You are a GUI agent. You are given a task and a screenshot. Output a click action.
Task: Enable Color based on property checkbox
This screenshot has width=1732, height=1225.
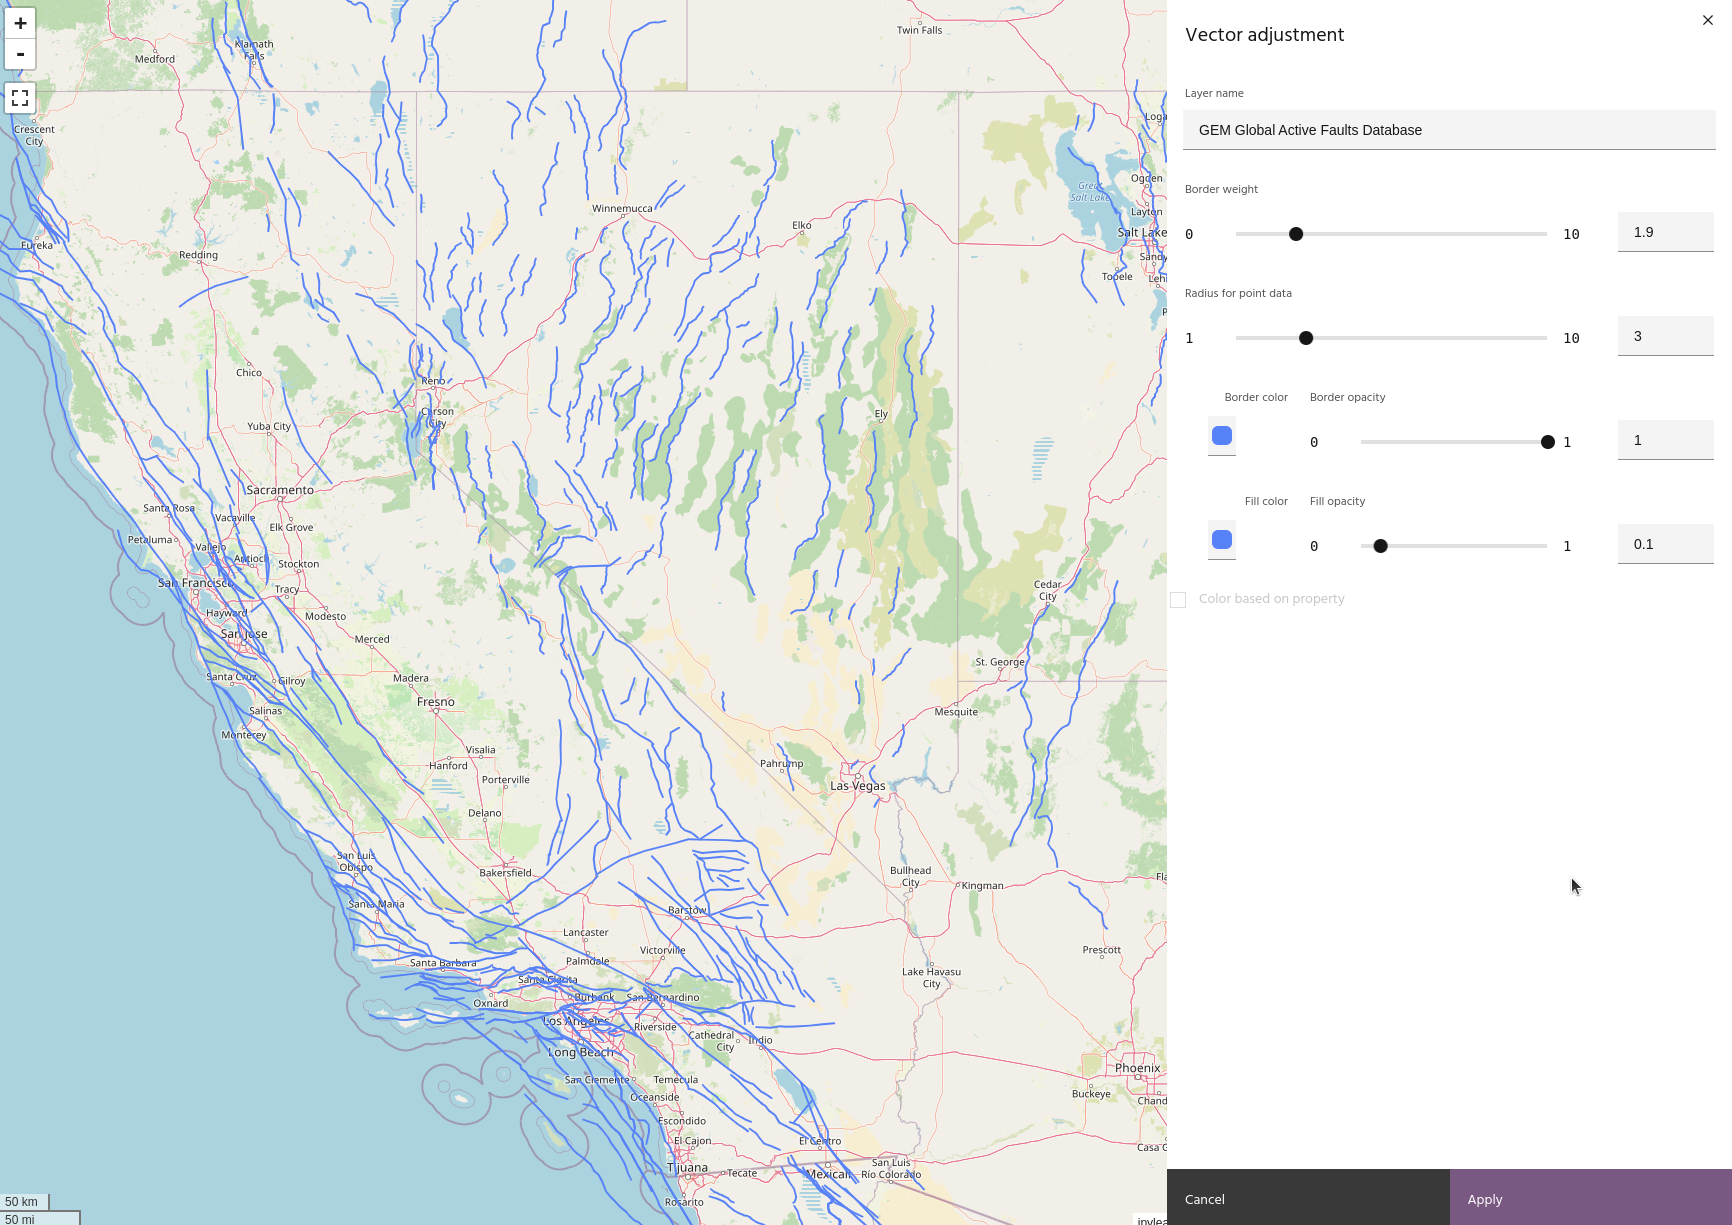click(1178, 600)
